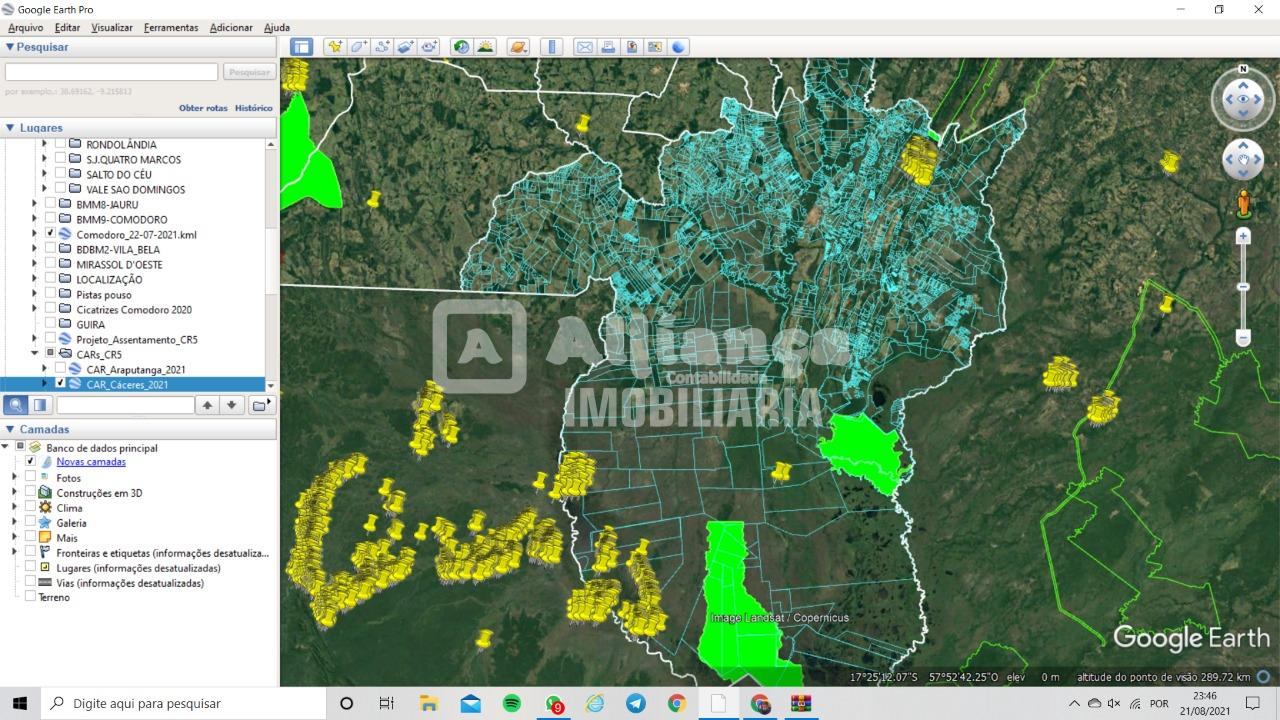Click the Move joystick hand control
Screen dimensions: 1280x720
[1243, 159]
